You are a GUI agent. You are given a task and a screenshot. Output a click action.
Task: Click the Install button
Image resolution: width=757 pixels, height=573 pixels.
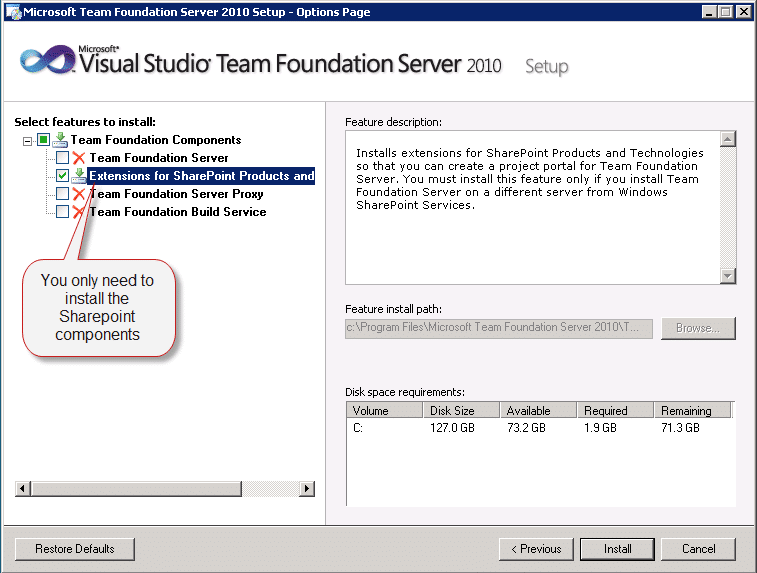coord(617,549)
